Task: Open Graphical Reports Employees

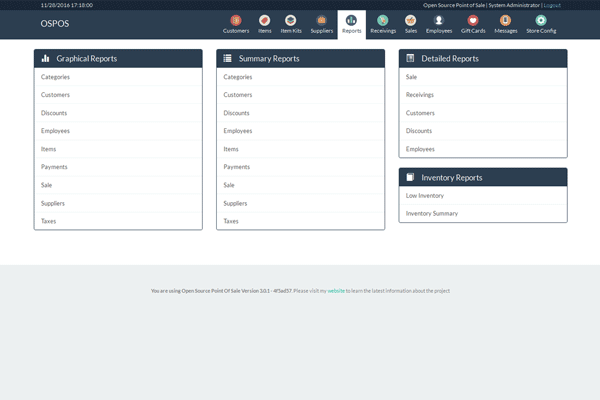Action: pyautogui.click(x=118, y=131)
